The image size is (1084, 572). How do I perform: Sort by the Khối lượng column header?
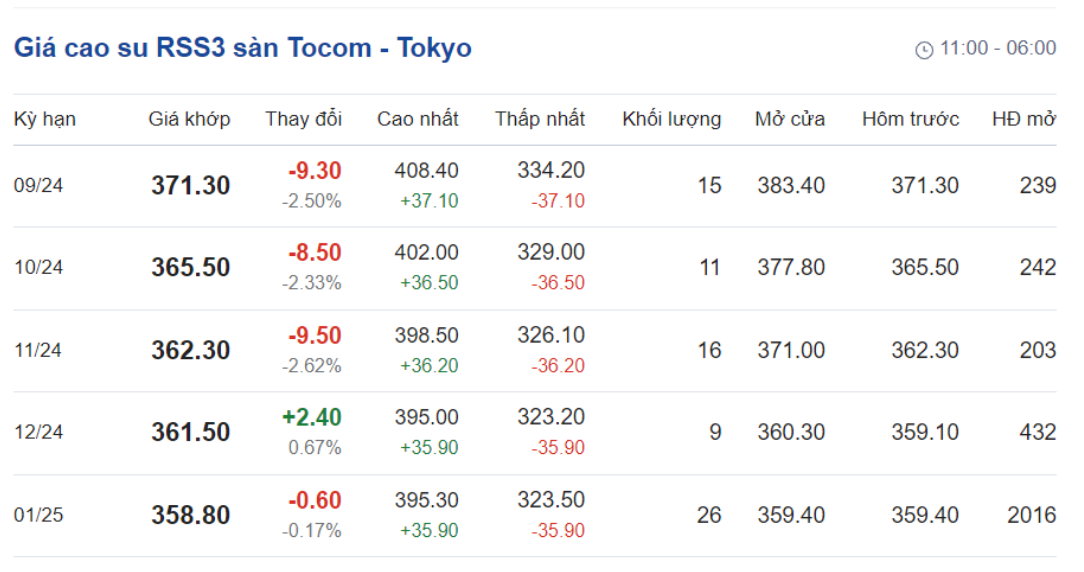click(671, 119)
